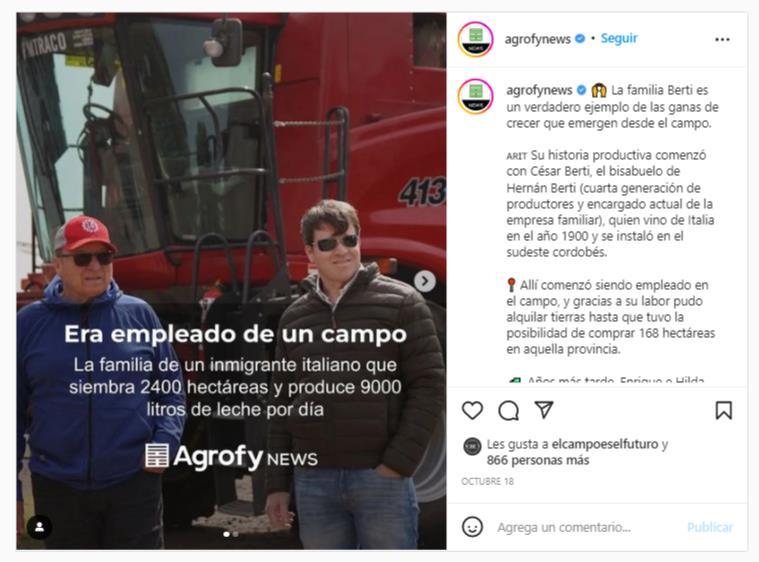
Task: Select the second carousel dot indicator
Action: coord(236,534)
